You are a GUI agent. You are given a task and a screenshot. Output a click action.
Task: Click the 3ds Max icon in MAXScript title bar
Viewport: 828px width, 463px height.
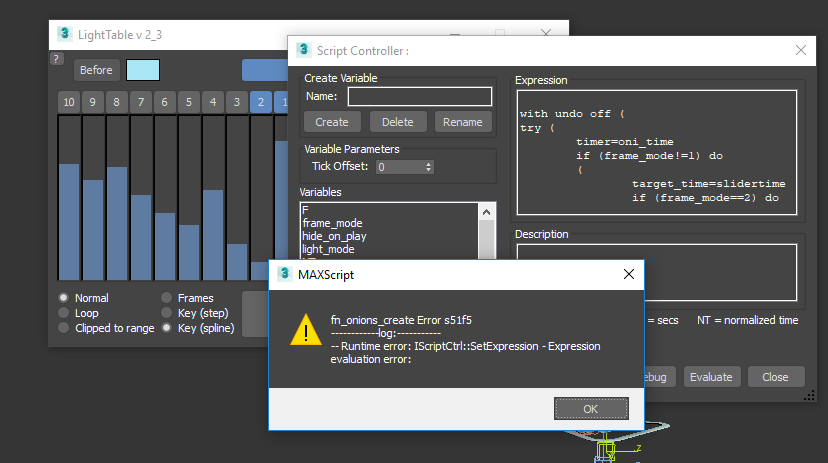tap(285, 273)
